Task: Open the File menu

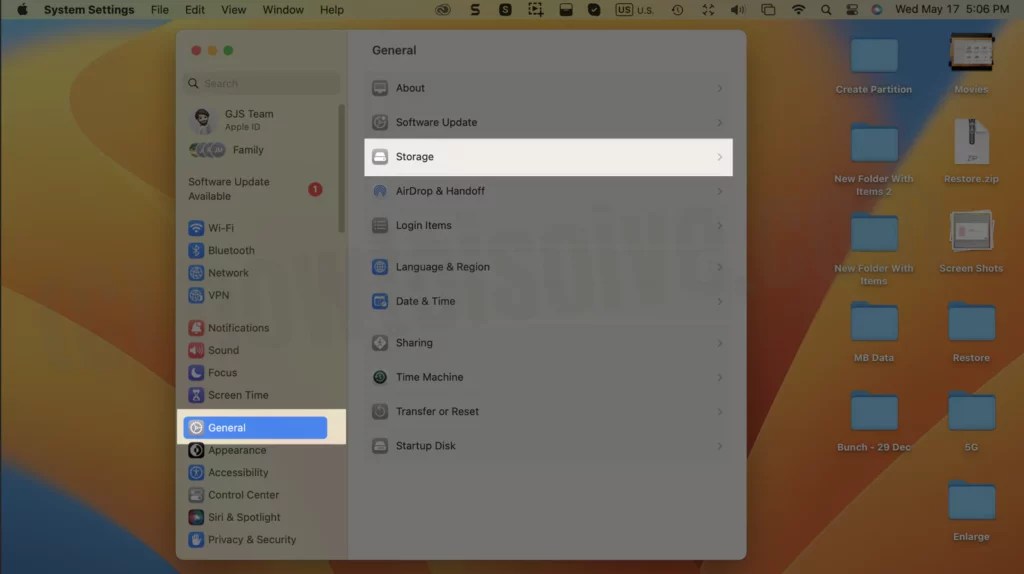Action: pos(159,10)
